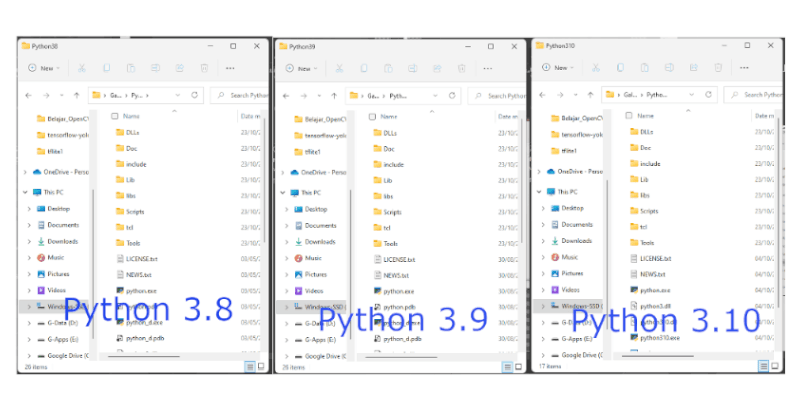800x420 pixels.
Task: Select the Scripts folder in the Python39 window
Action: click(x=387, y=212)
